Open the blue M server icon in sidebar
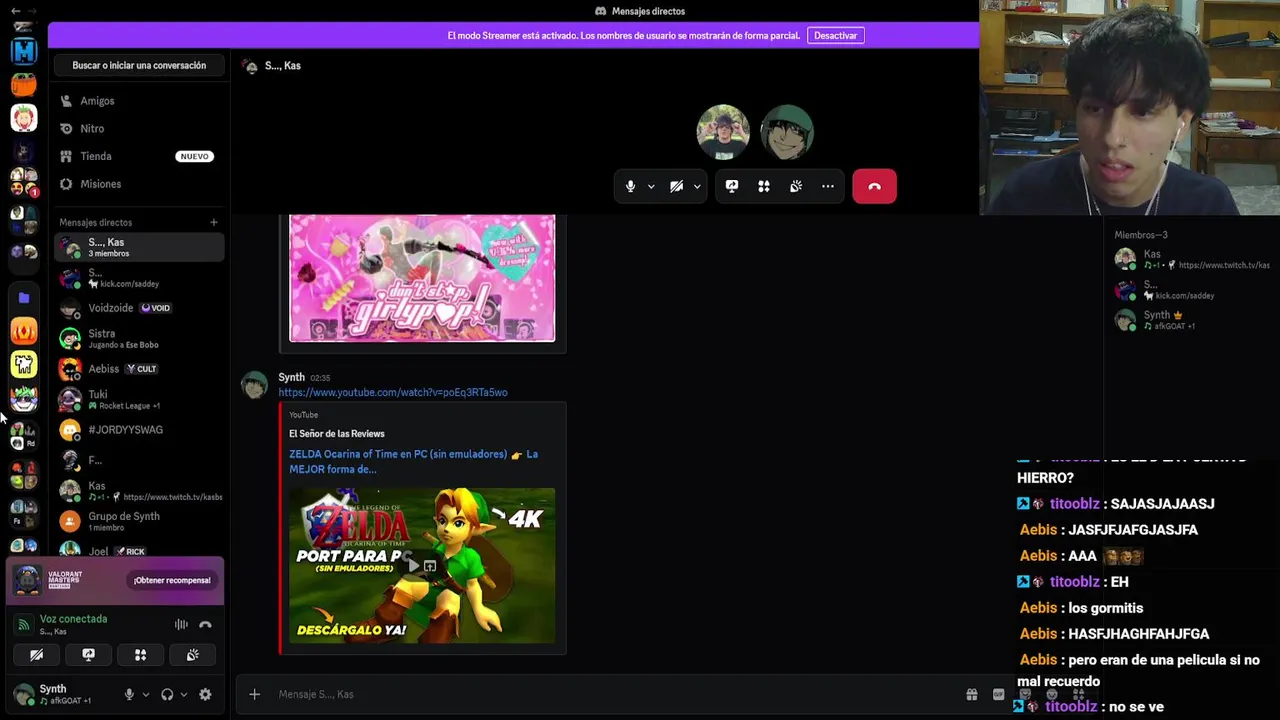This screenshot has width=1280, height=720. coord(24,50)
